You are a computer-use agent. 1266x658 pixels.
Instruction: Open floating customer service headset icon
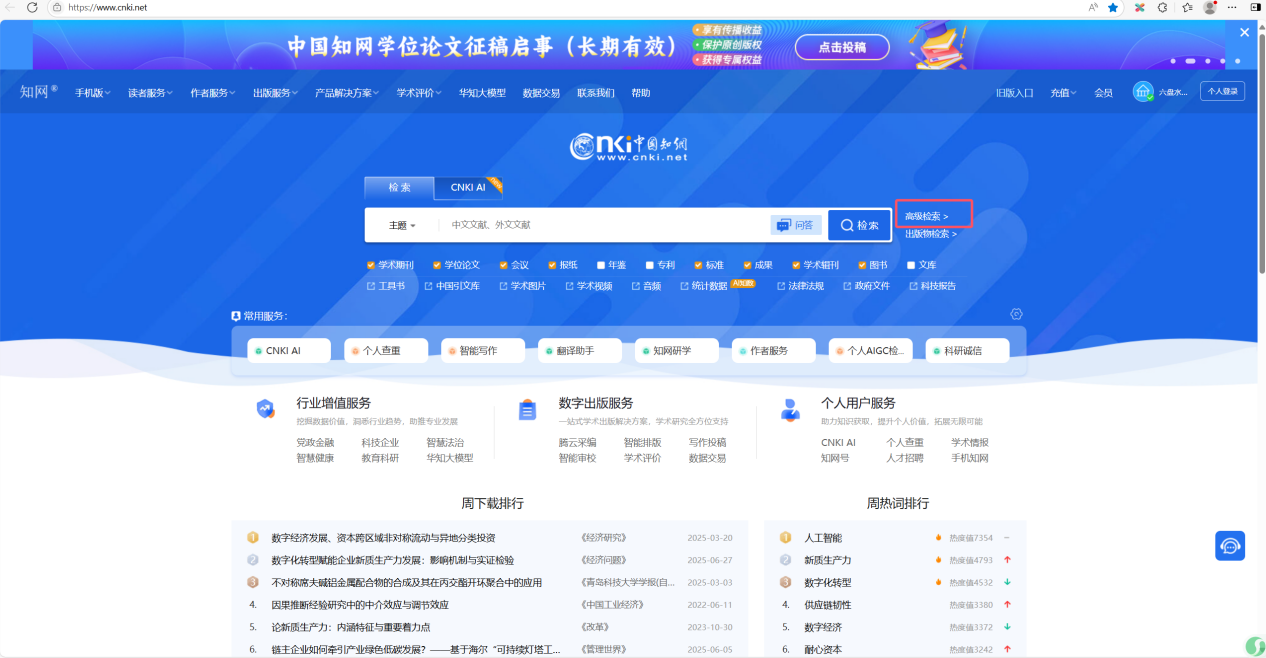(1229, 546)
